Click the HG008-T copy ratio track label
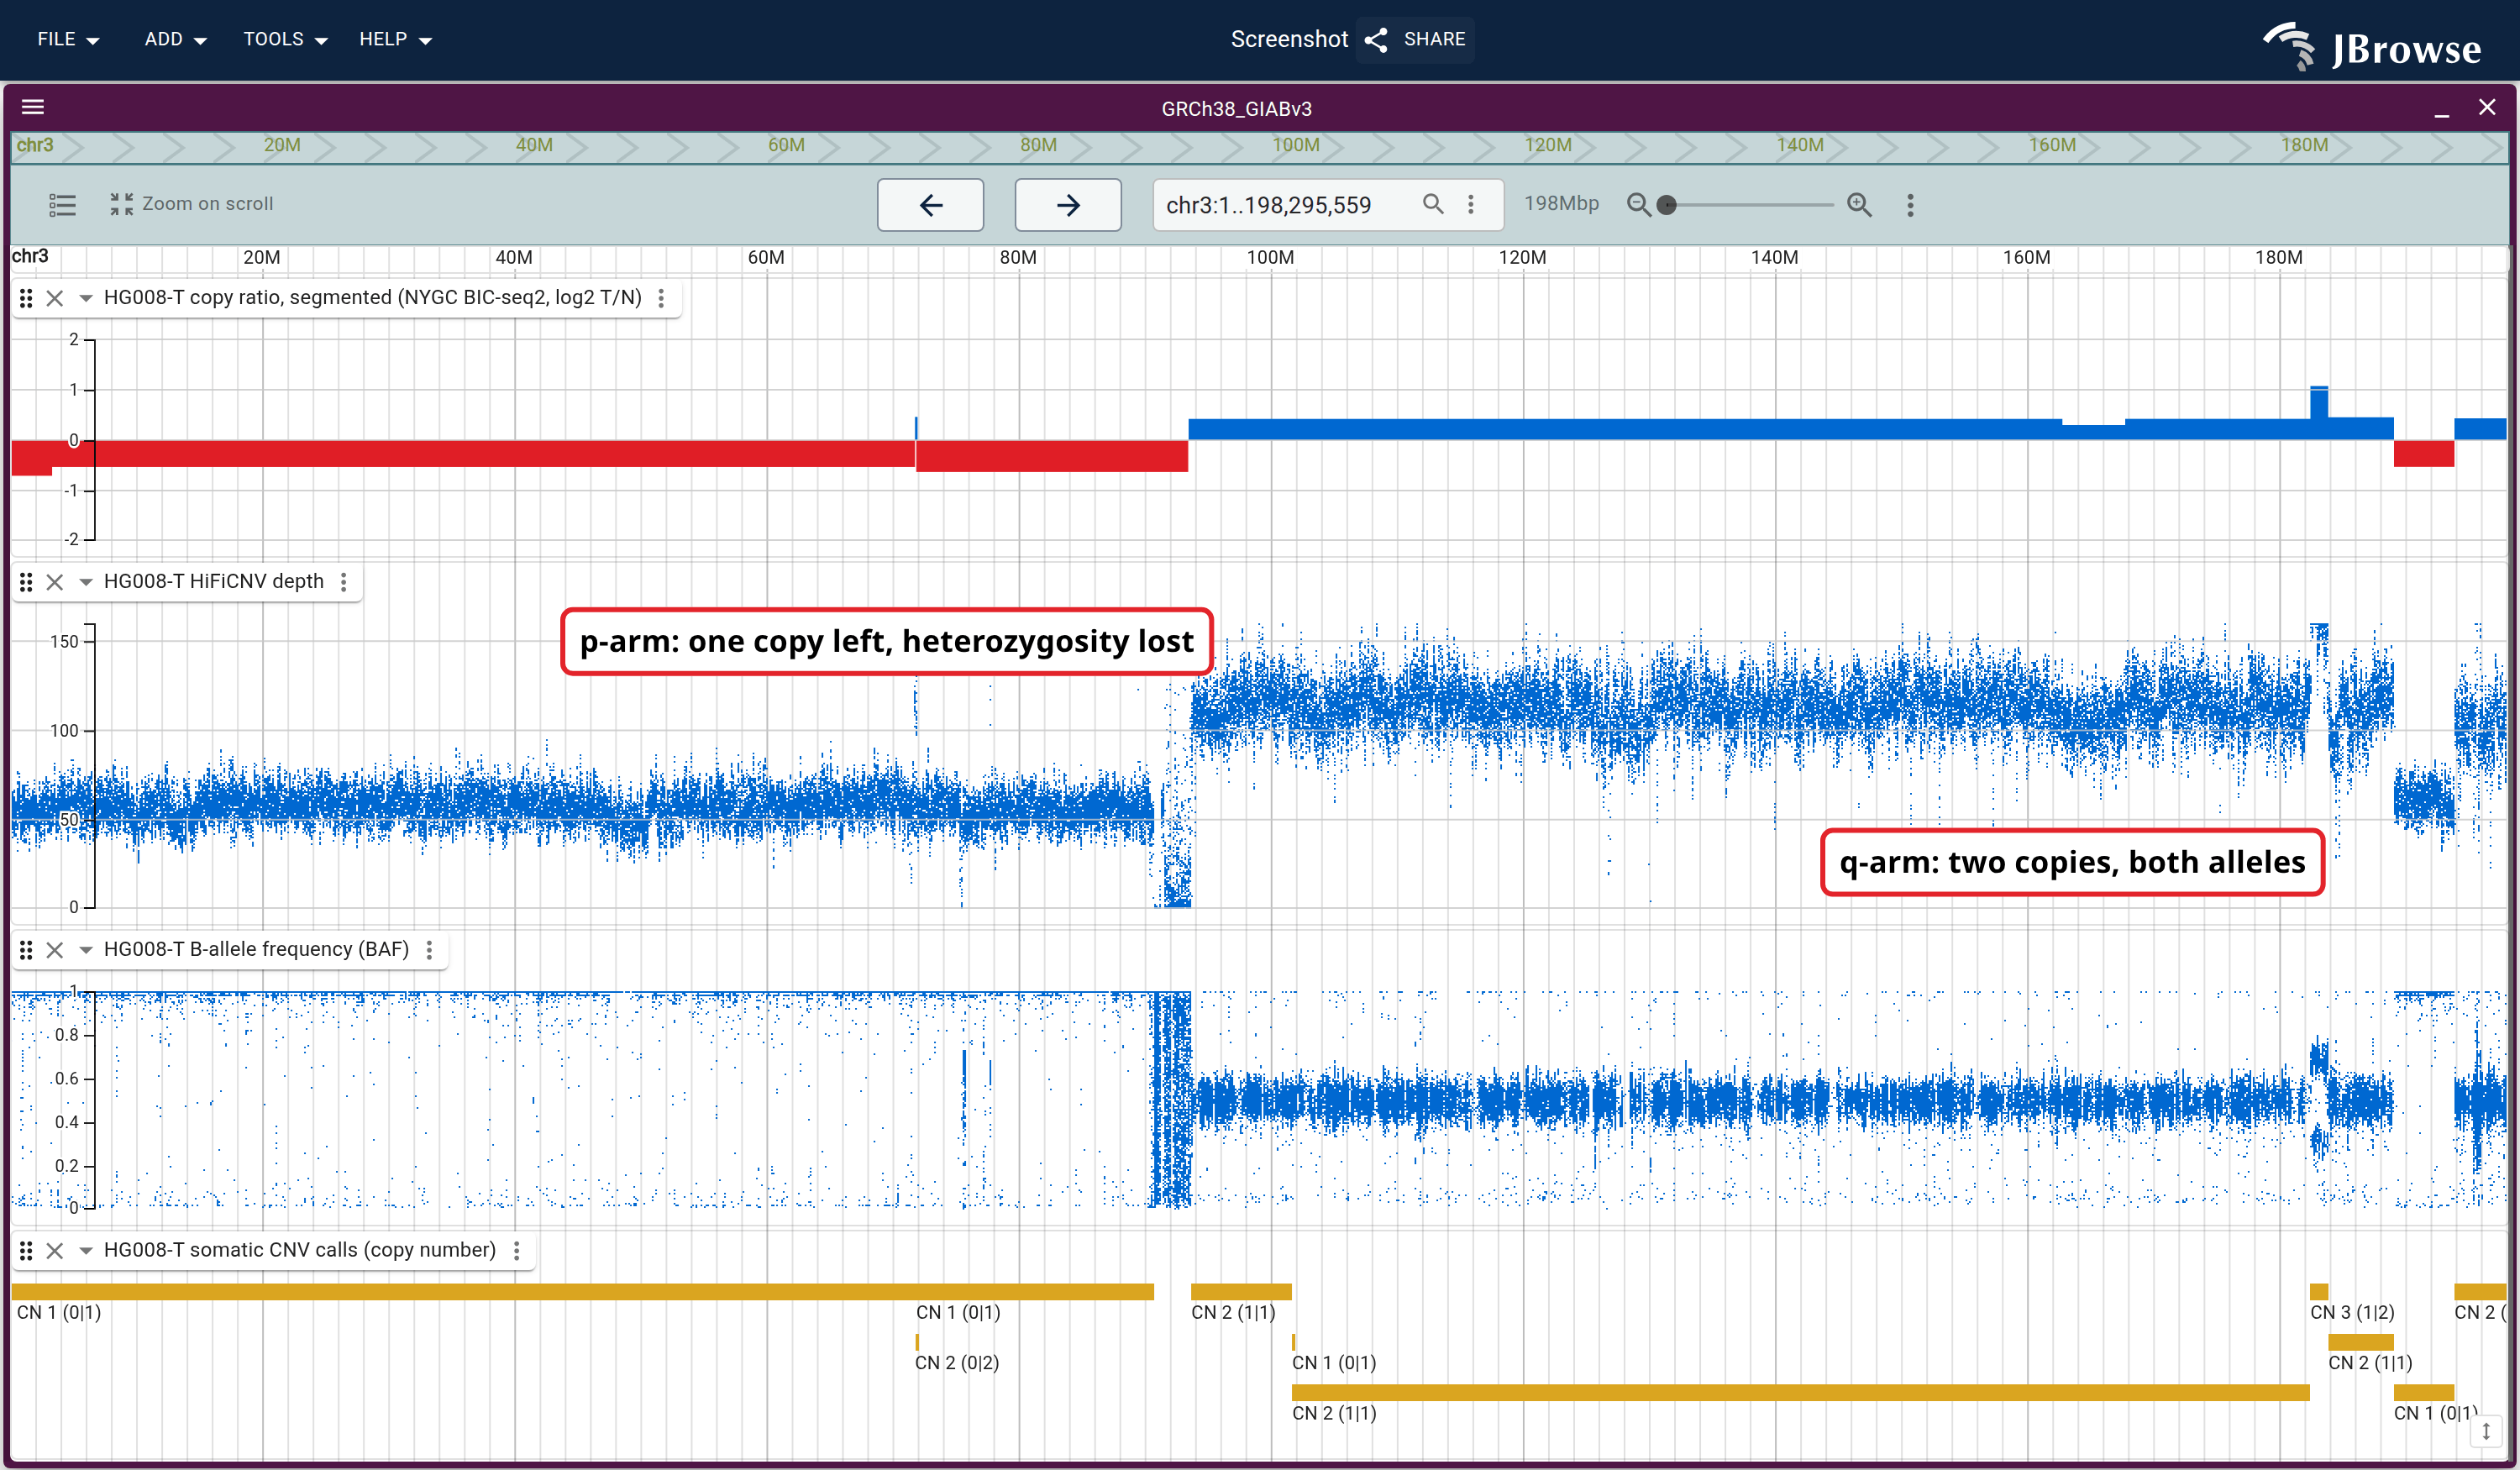This screenshot has height=1470, width=2520. pyautogui.click(x=373, y=298)
